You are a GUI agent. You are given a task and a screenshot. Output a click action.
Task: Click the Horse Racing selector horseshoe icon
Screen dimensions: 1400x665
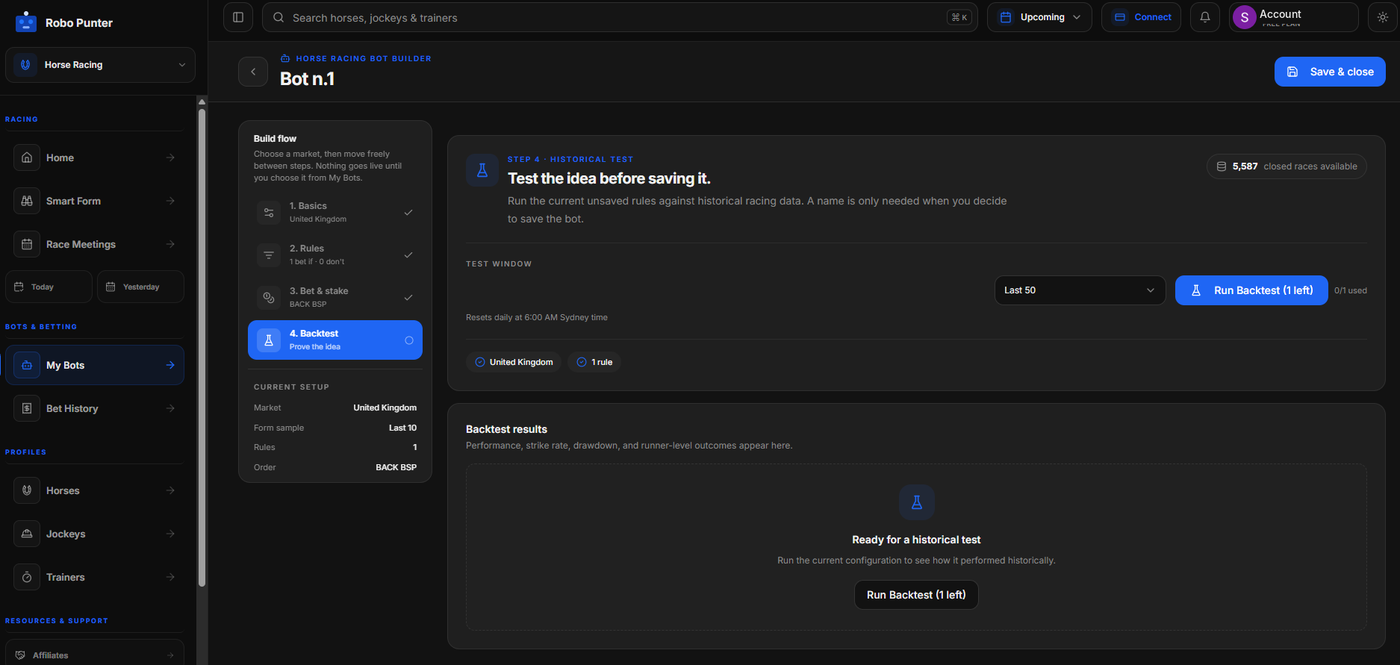pyautogui.click(x=26, y=65)
